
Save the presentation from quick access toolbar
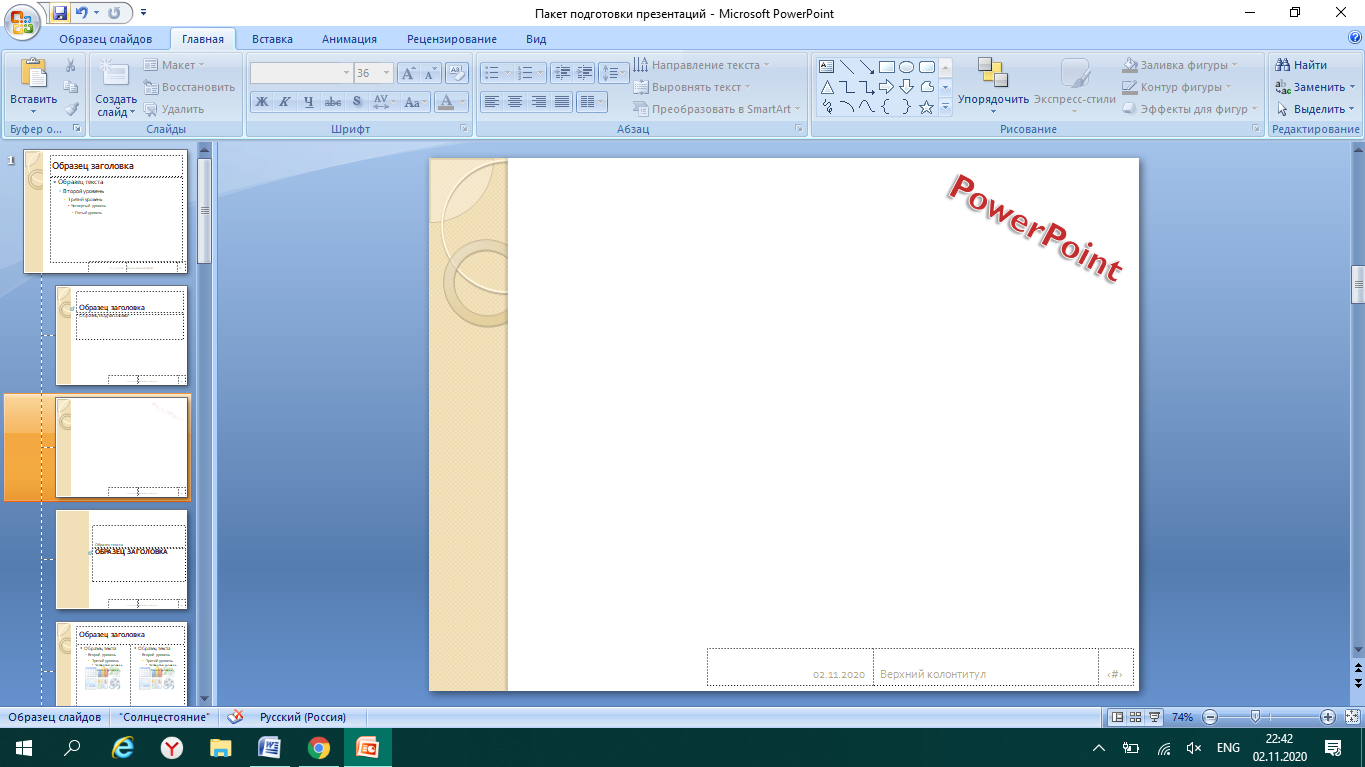pos(60,13)
